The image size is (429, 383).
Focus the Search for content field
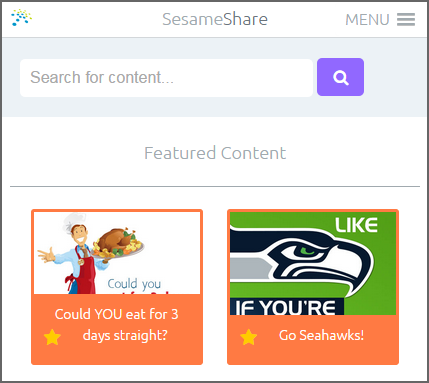[x=166, y=78]
